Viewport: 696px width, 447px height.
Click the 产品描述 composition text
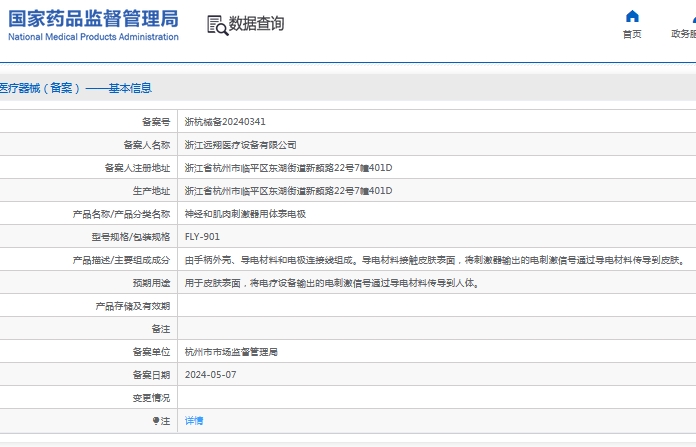pyautogui.click(x=435, y=260)
